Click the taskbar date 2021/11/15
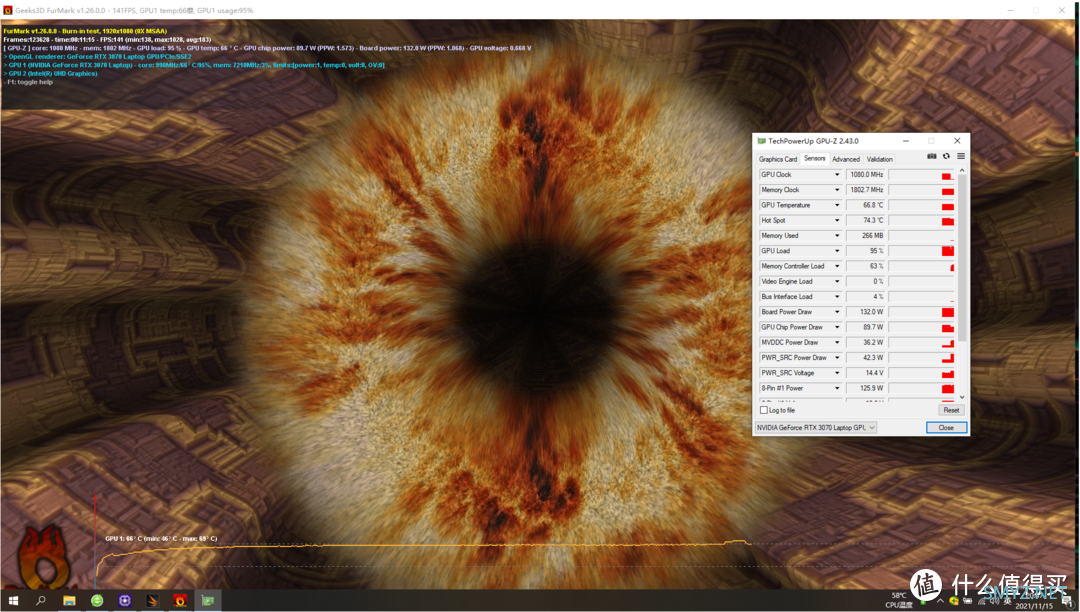The width and height of the screenshot is (1080, 612). click(1034, 606)
